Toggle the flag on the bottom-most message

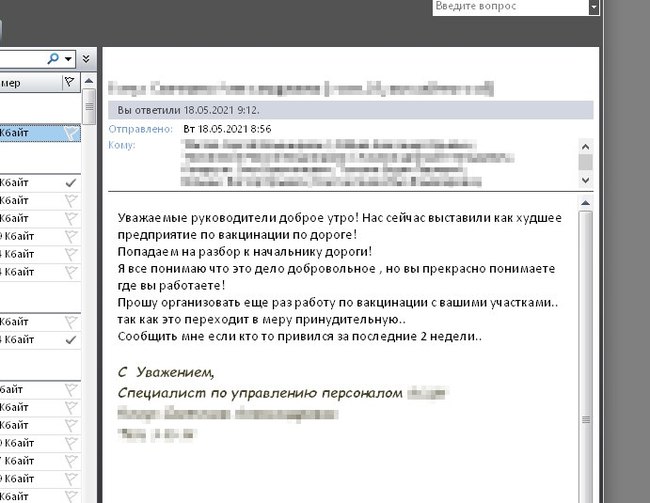70,495
